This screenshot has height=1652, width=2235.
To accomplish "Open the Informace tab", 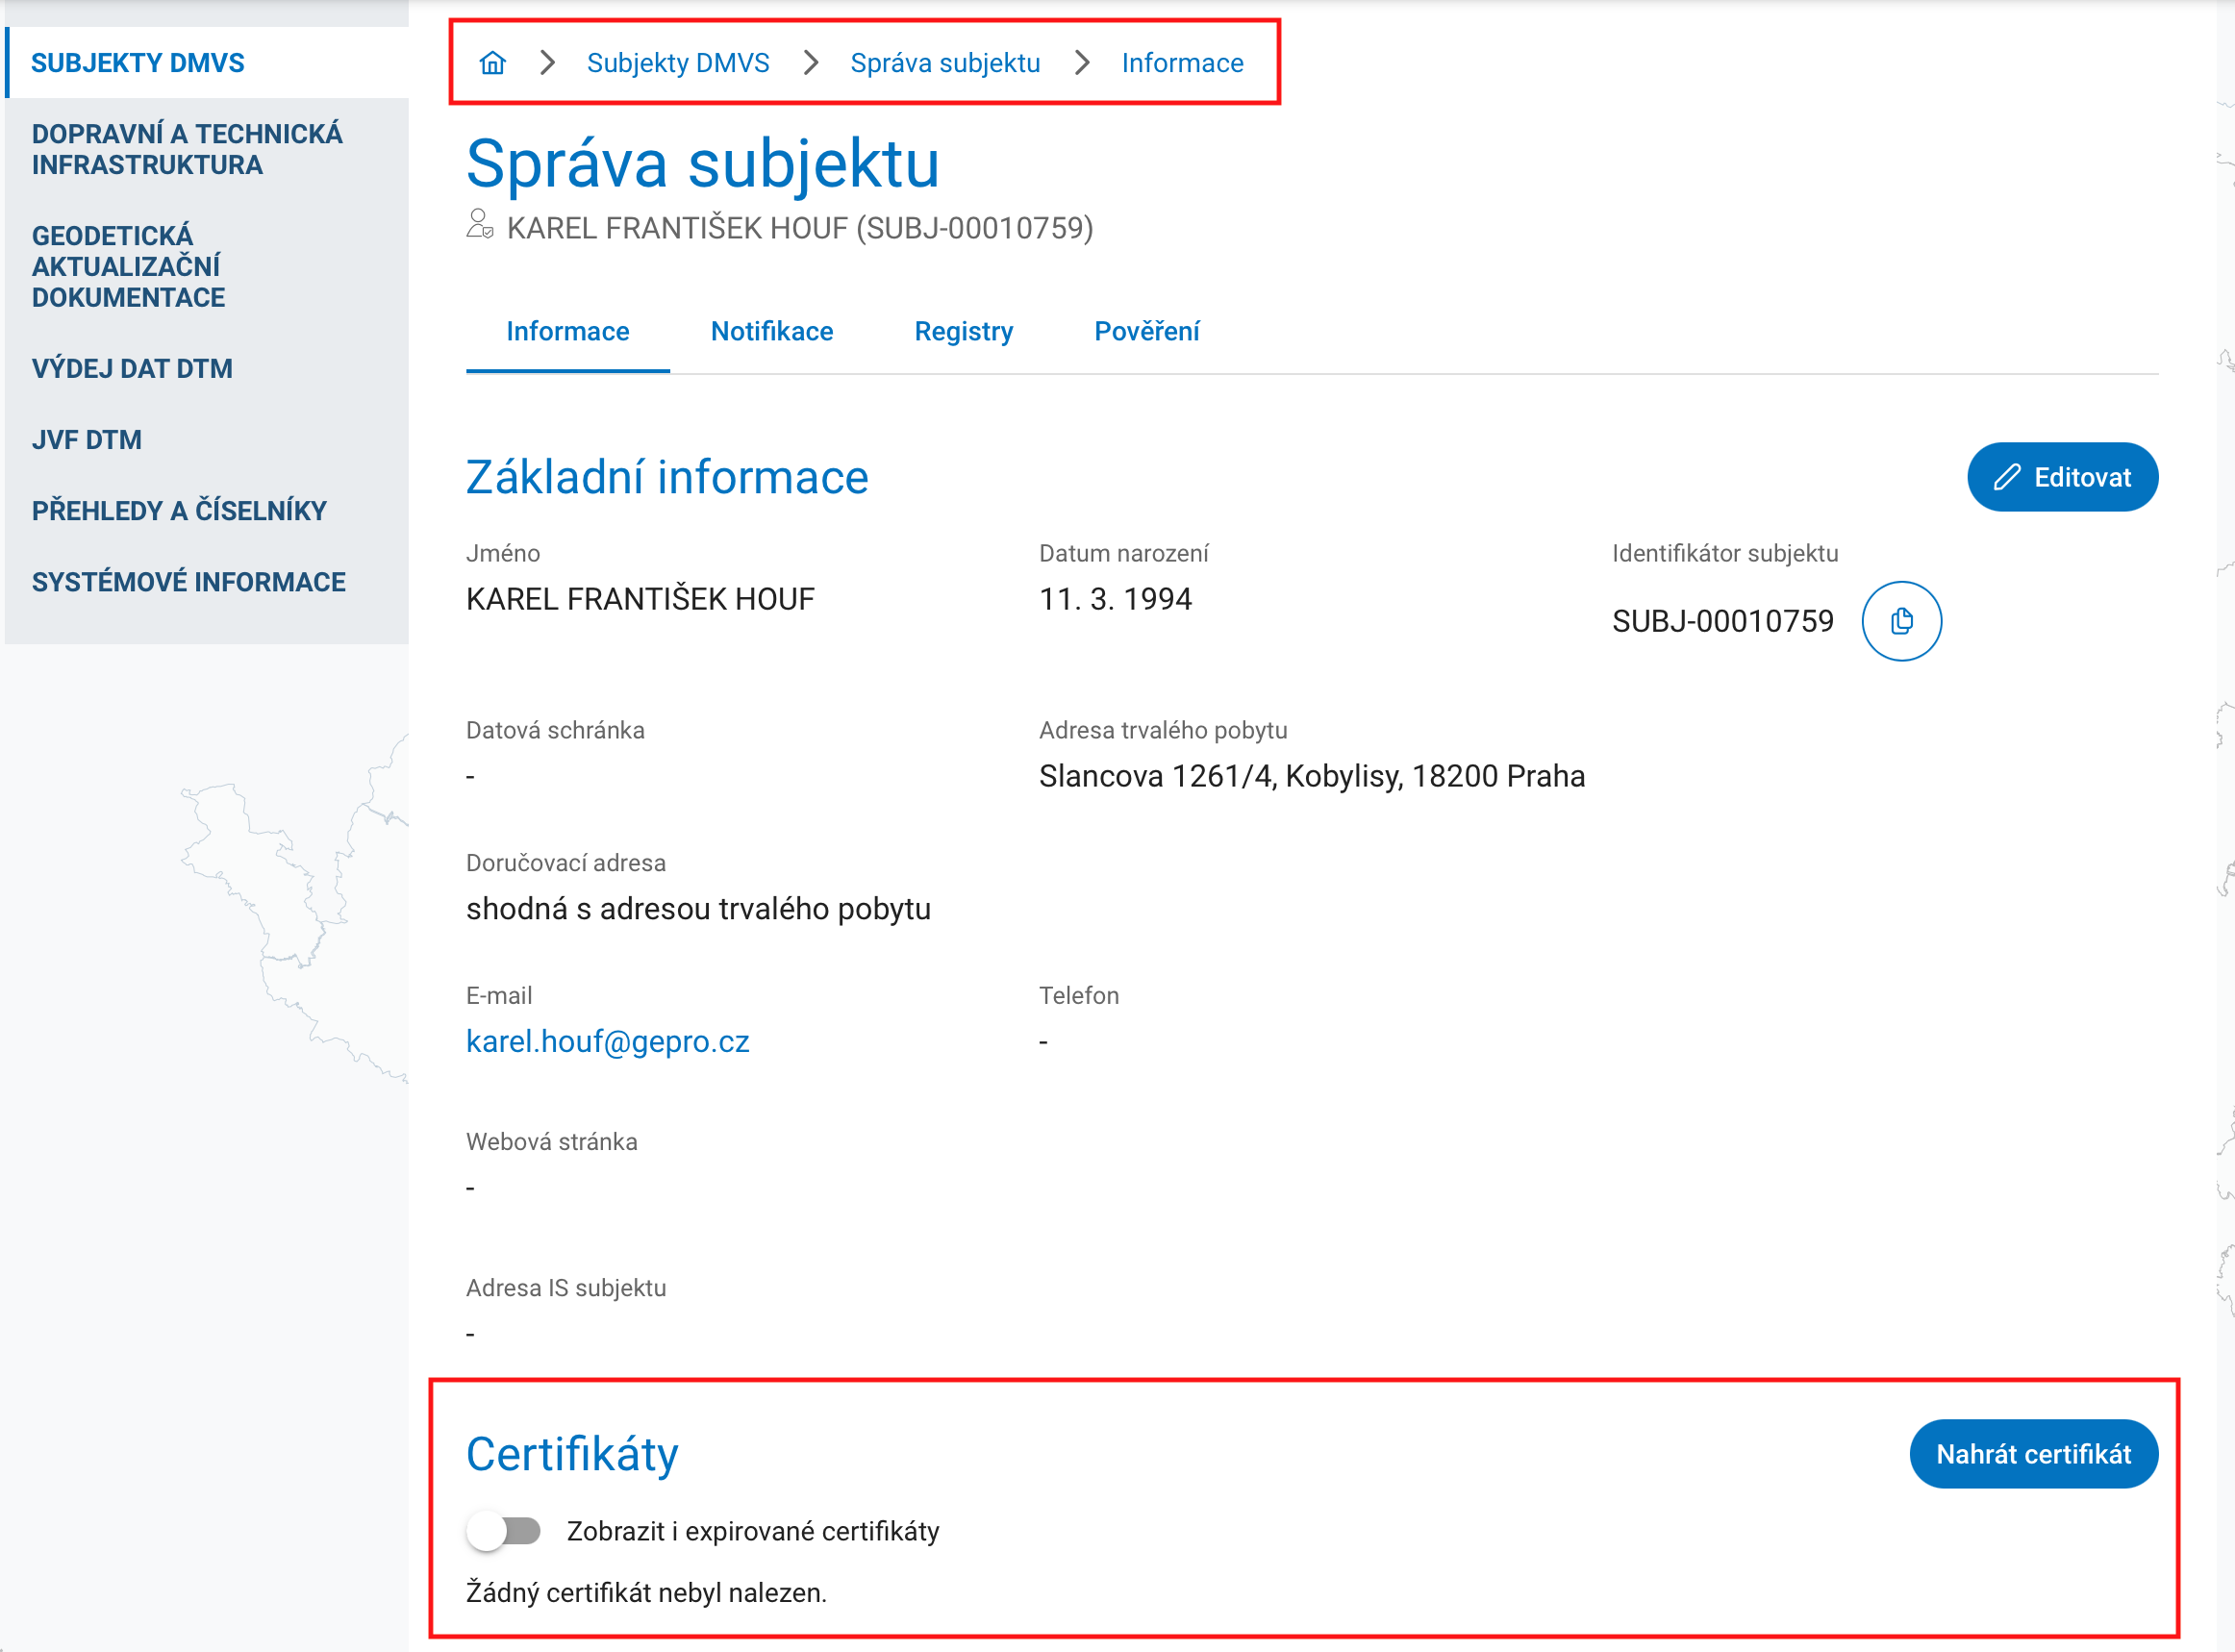I will [567, 331].
